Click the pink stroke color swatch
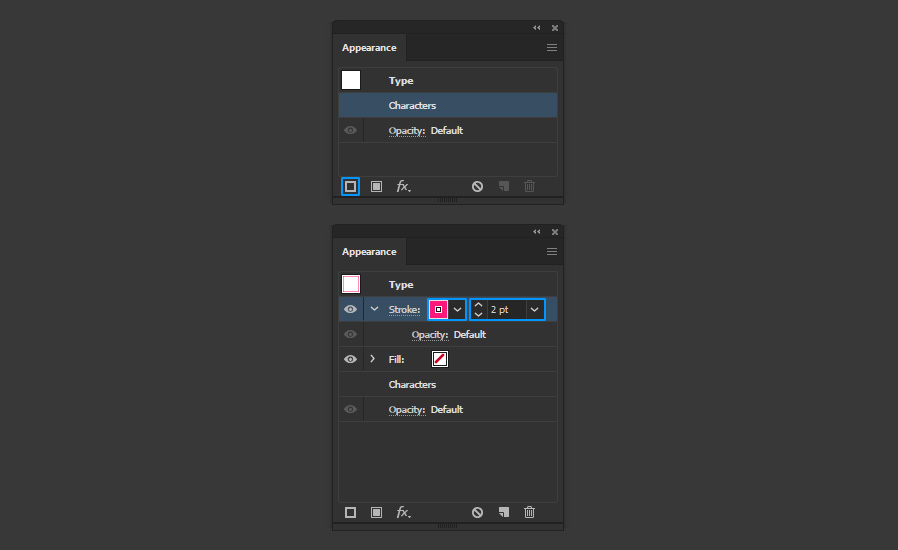The height and width of the screenshot is (550, 898). (439, 309)
